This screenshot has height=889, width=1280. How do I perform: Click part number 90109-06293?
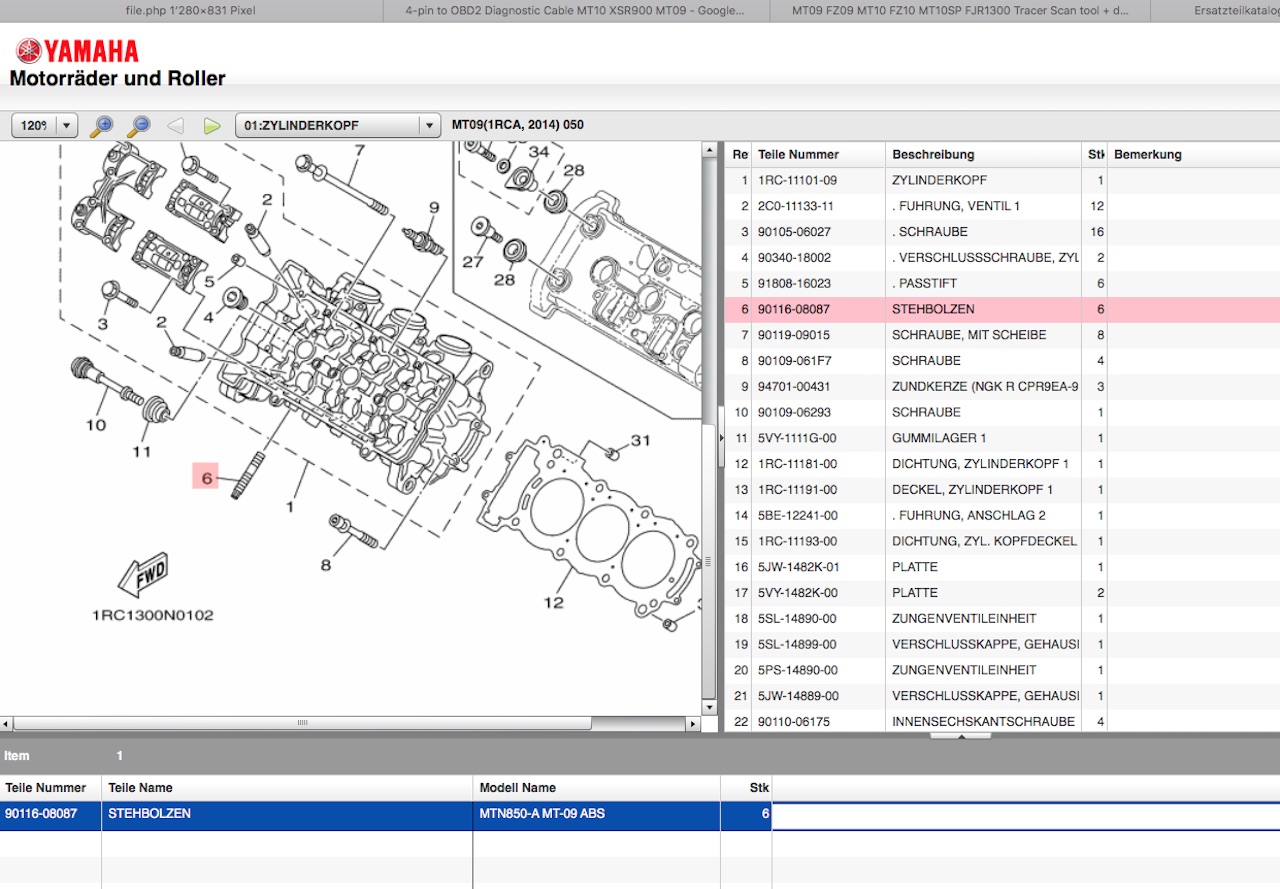[794, 412]
